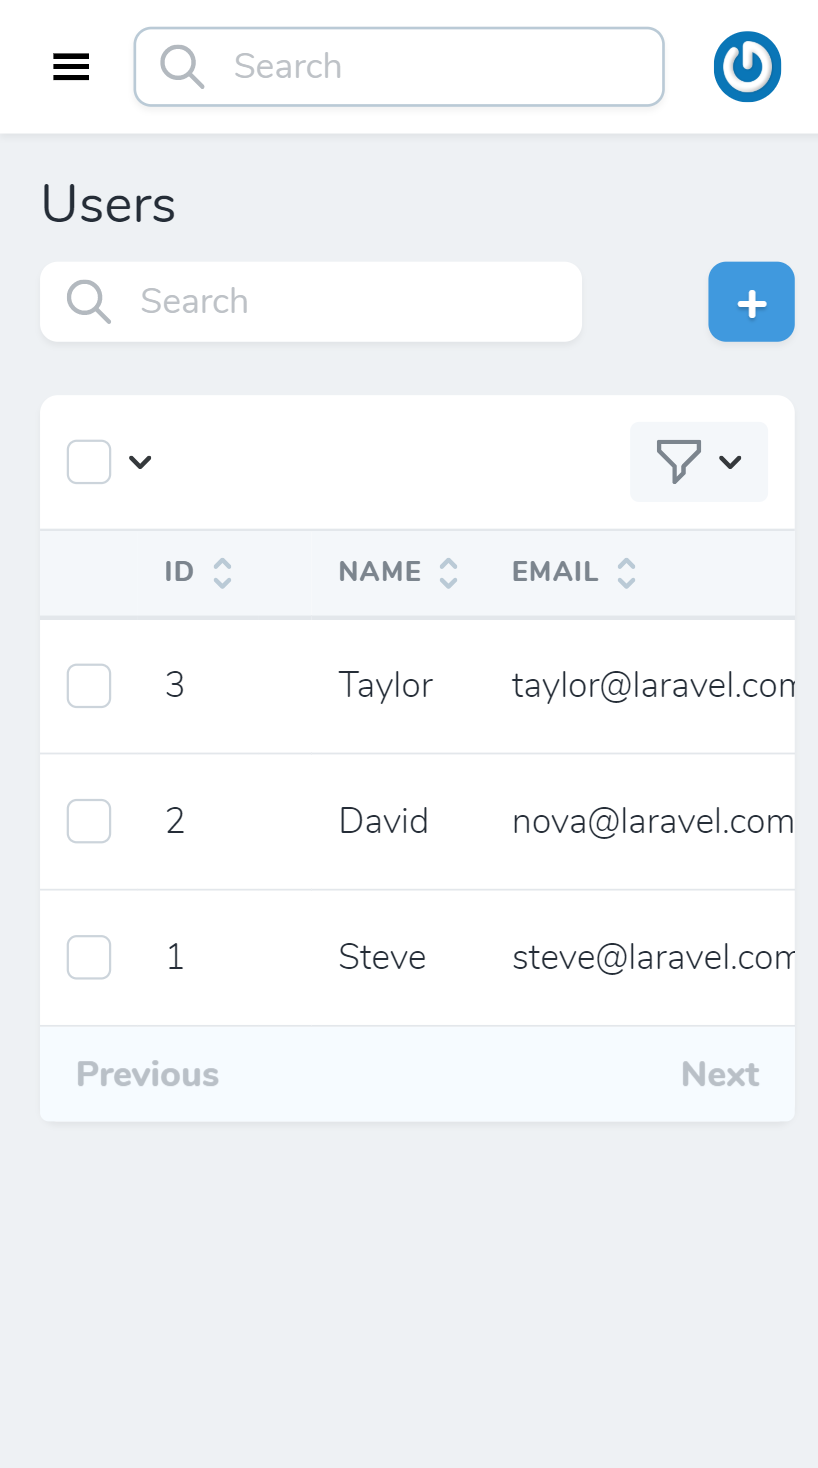Click the Nova logo in the header
Image resolution: width=818 pixels, height=1468 pixels.
(747, 66)
